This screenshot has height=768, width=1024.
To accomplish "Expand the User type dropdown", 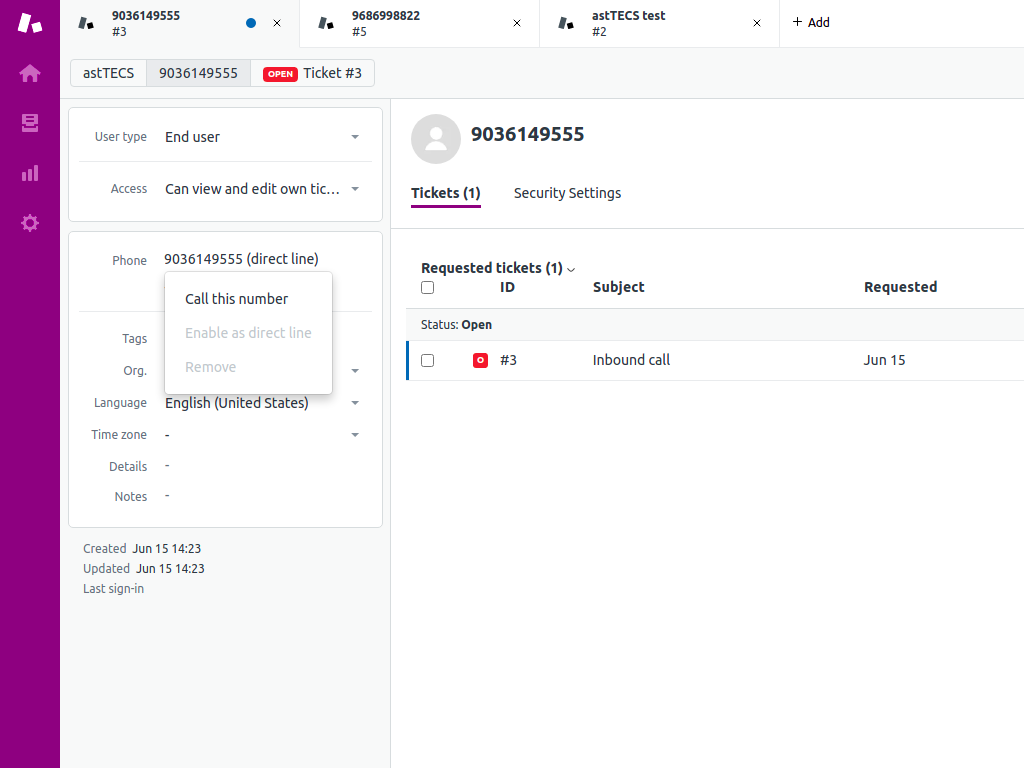I will coord(355,137).
